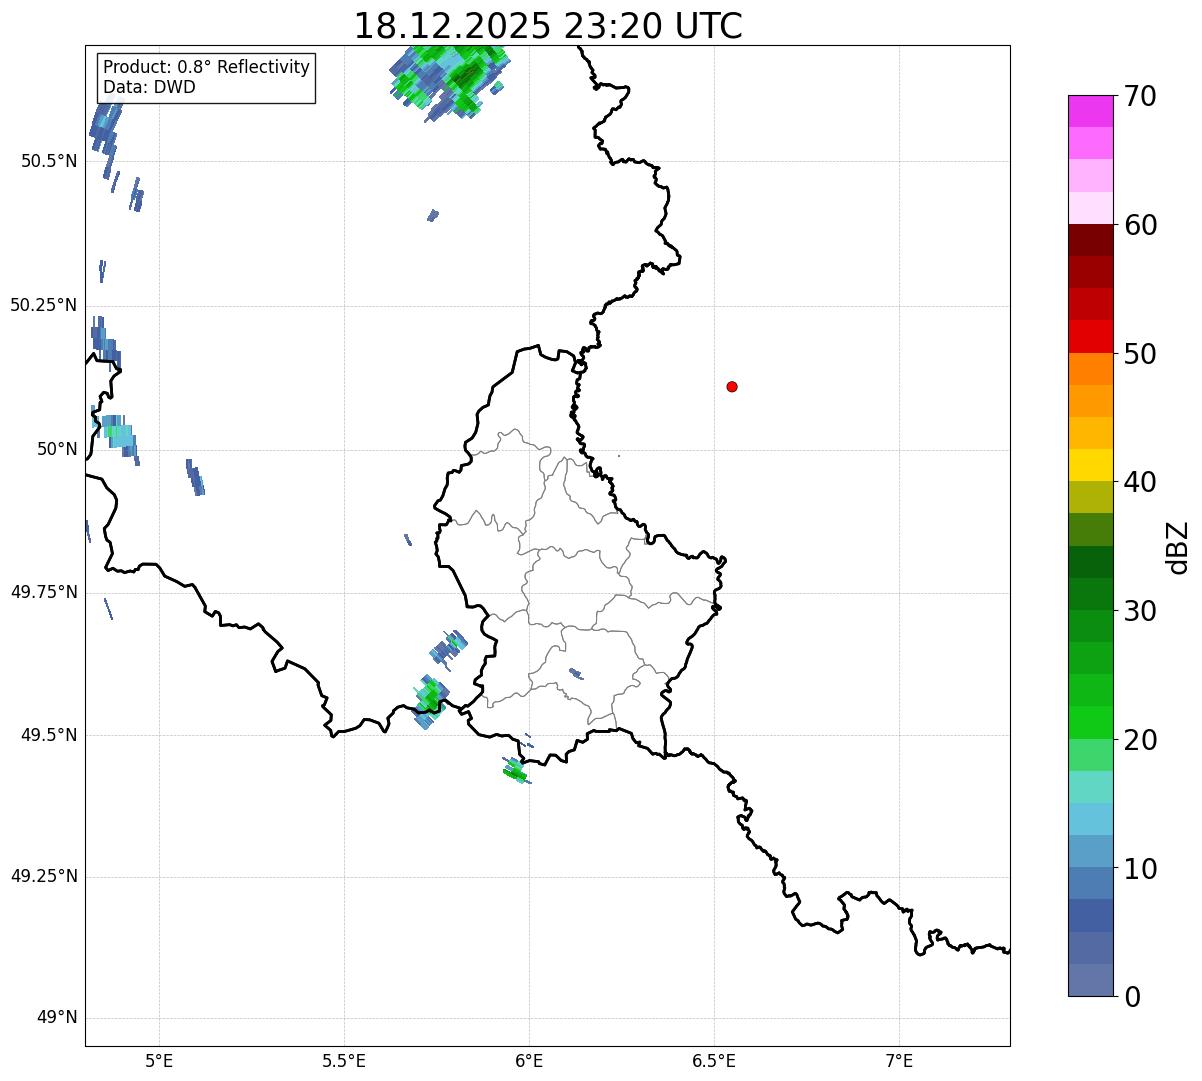Click the Product: 0.8° Reflectivity legend box
Viewport: 1202px width, 1081px height.
click(x=206, y=77)
